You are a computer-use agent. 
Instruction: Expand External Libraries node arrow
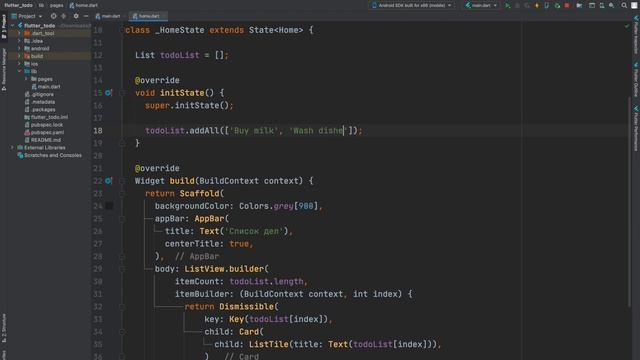click(13, 148)
